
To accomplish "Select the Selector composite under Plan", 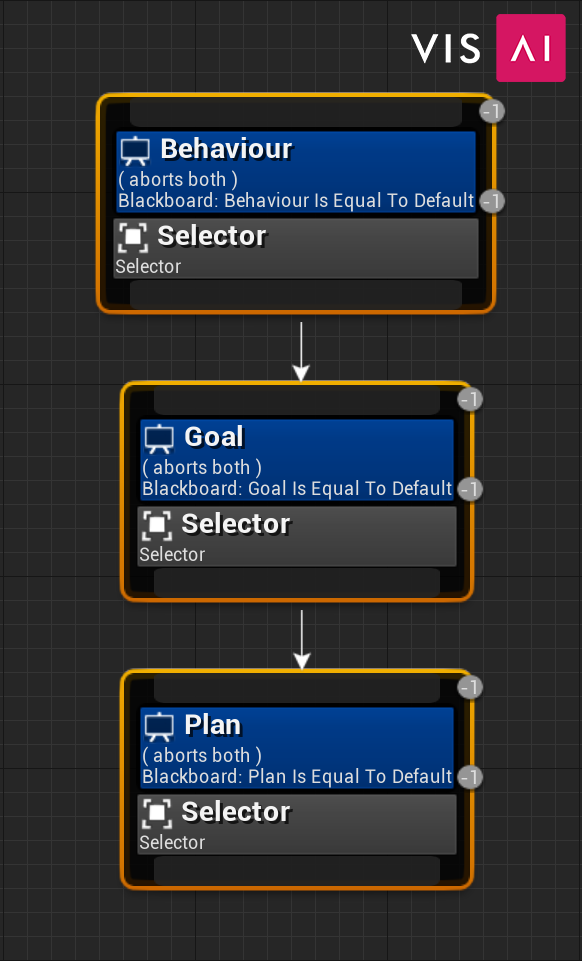I will coord(297,824).
